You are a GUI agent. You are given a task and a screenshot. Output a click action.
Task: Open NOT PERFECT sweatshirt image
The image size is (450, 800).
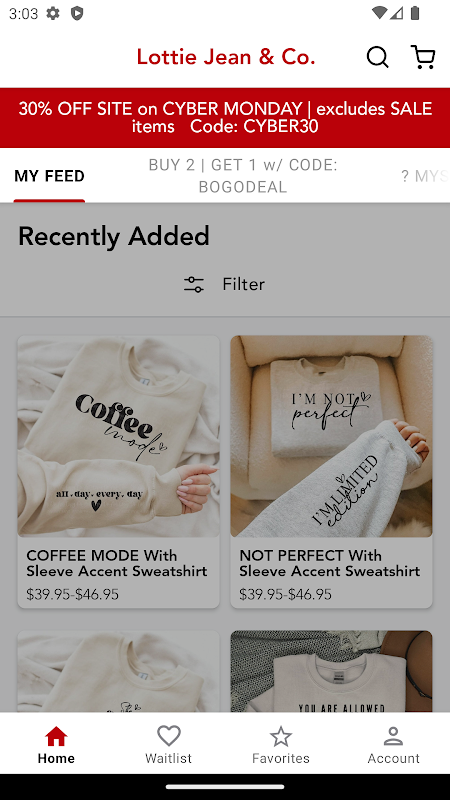(x=332, y=436)
